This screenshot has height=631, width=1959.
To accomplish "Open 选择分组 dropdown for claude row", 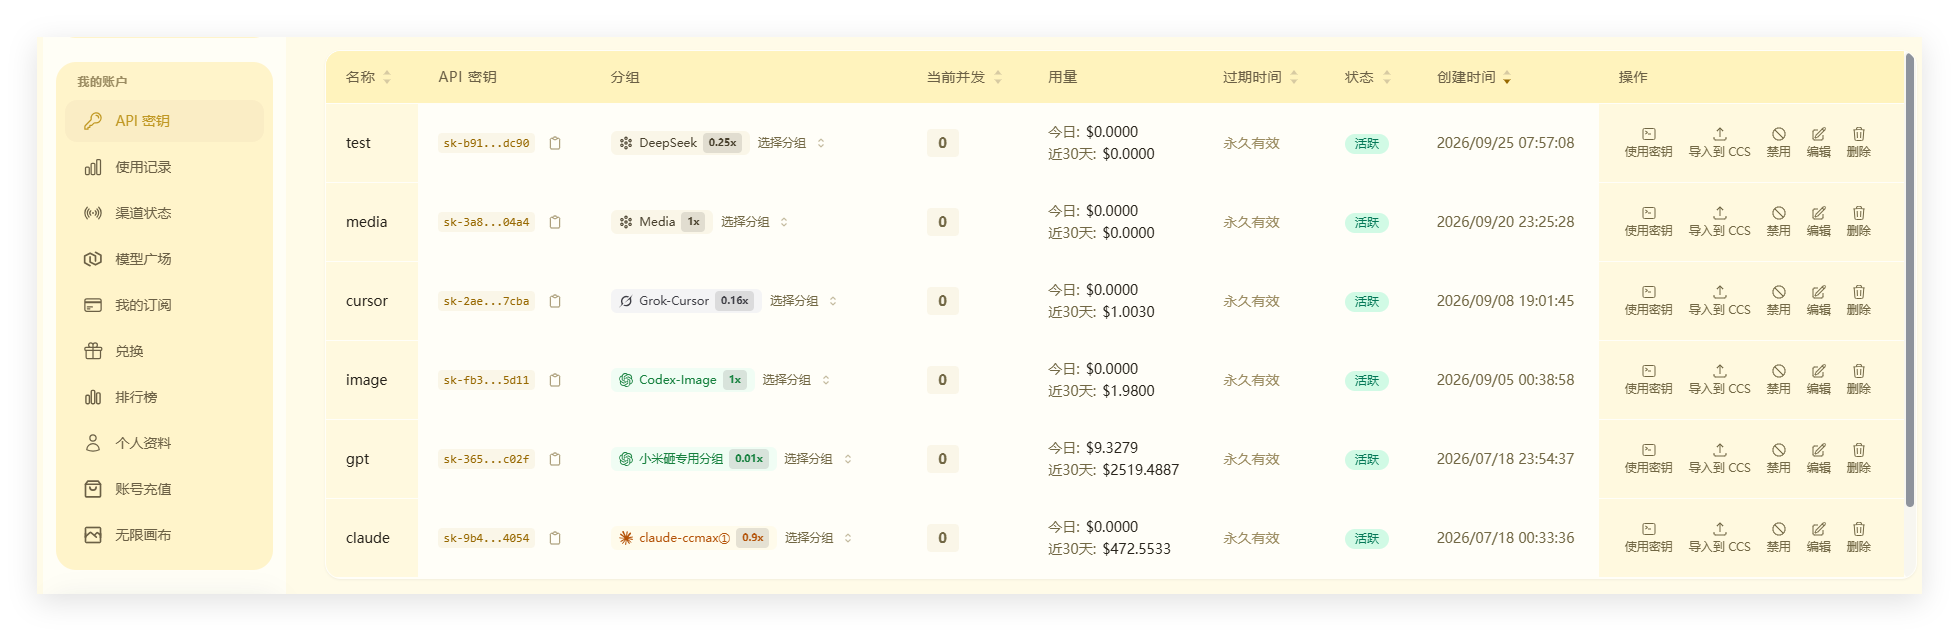I will tap(819, 538).
